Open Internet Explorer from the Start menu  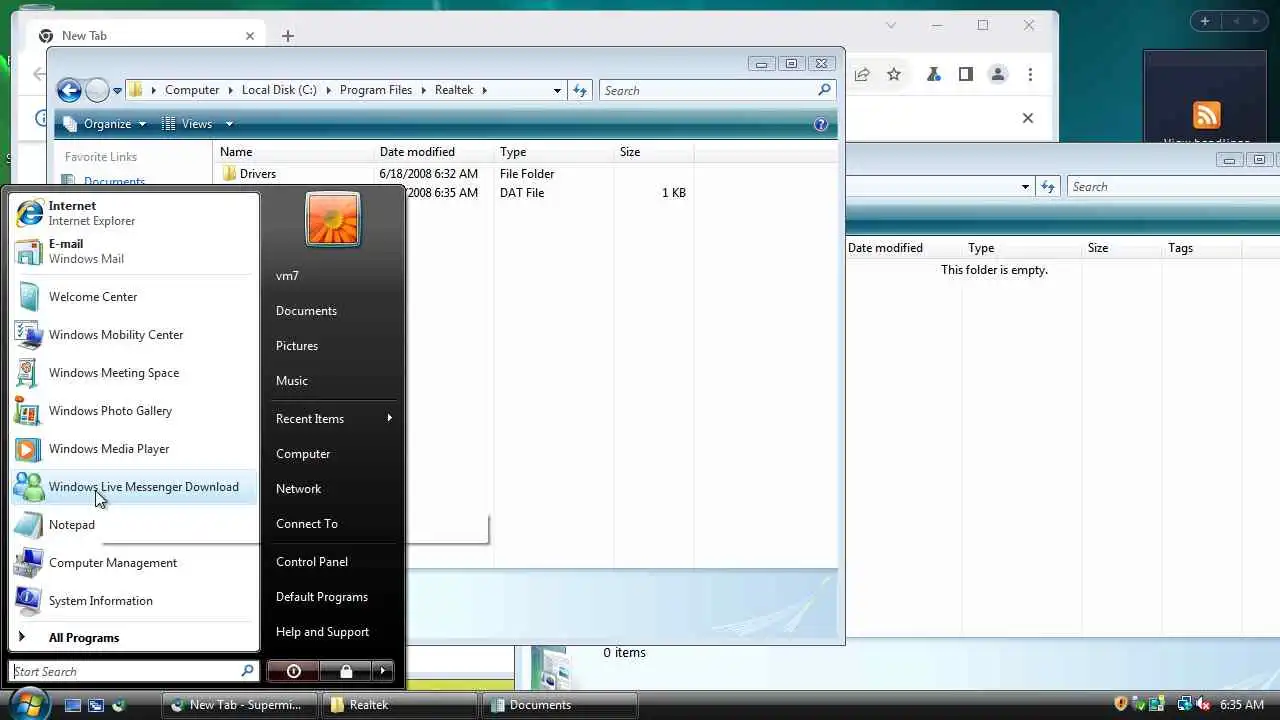click(134, 213)
